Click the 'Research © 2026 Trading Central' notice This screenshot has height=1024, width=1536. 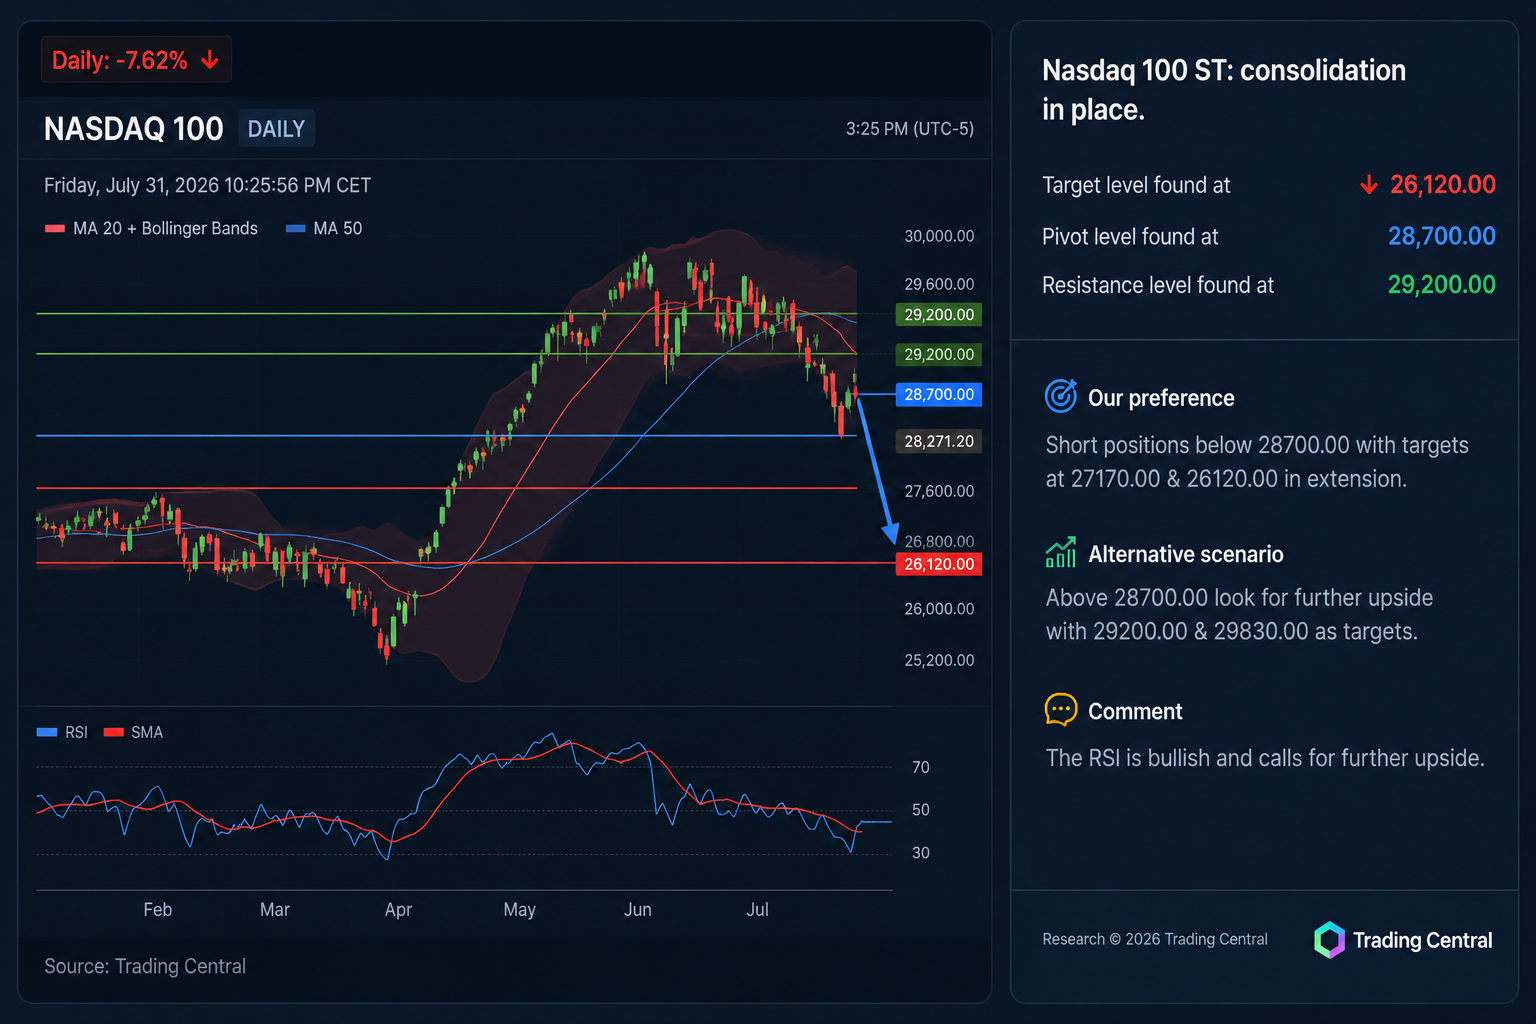click(x=1155, y=939)
